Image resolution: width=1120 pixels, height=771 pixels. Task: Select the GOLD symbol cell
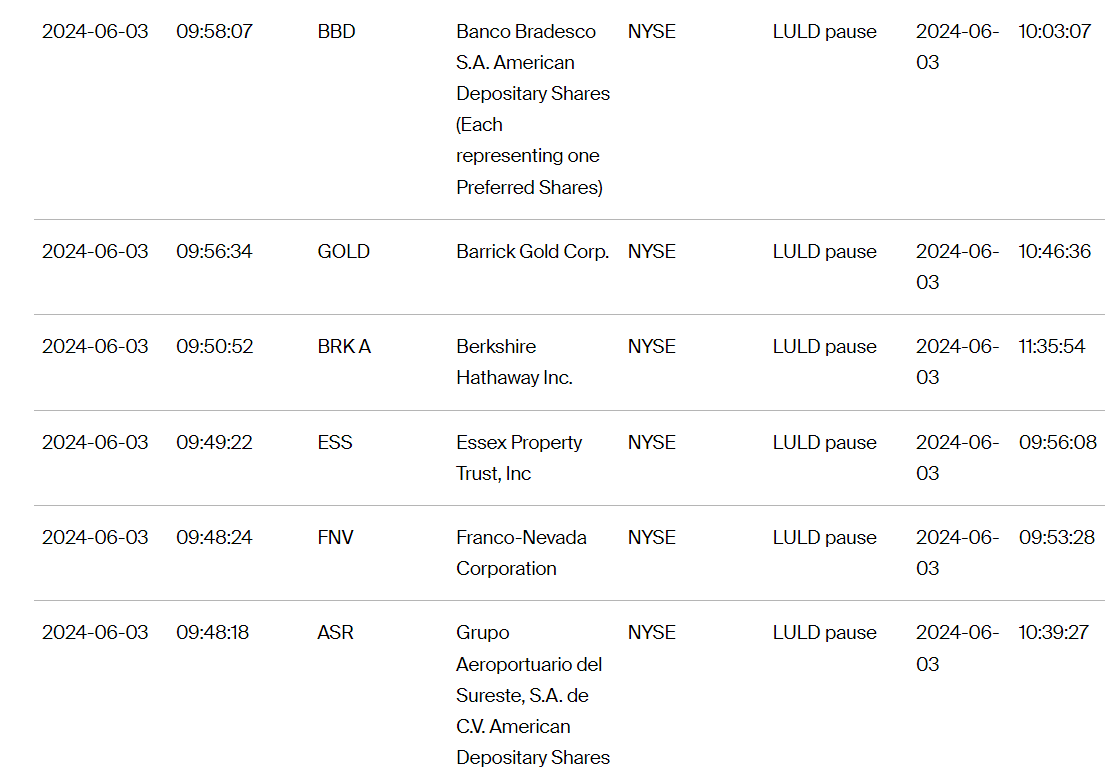point(343,251)
